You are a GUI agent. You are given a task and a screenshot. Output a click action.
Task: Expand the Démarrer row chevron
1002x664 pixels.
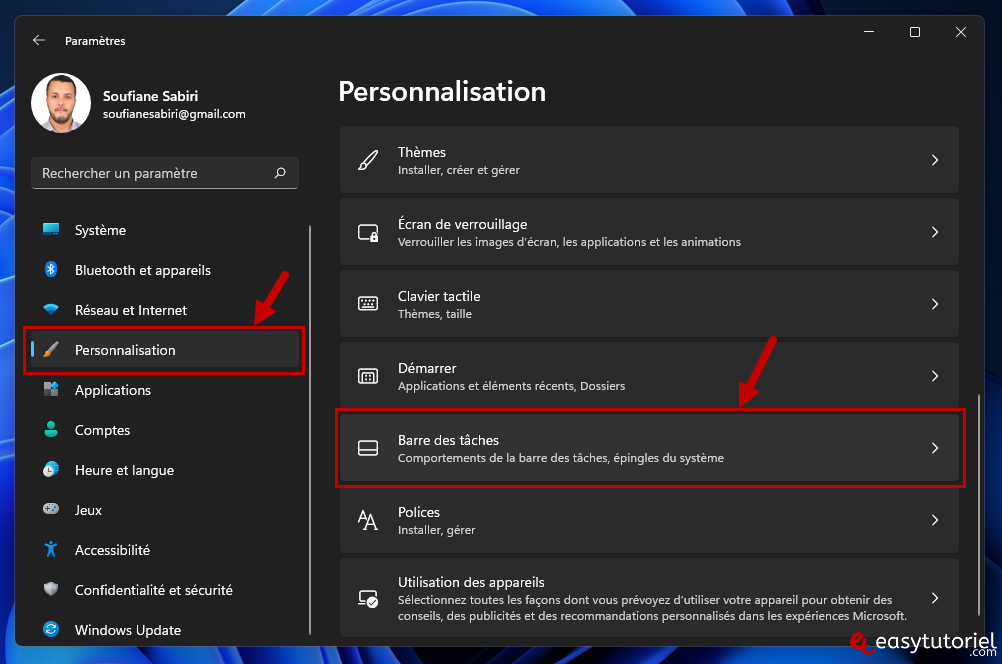pyautogui.click(x=935, y=376)
